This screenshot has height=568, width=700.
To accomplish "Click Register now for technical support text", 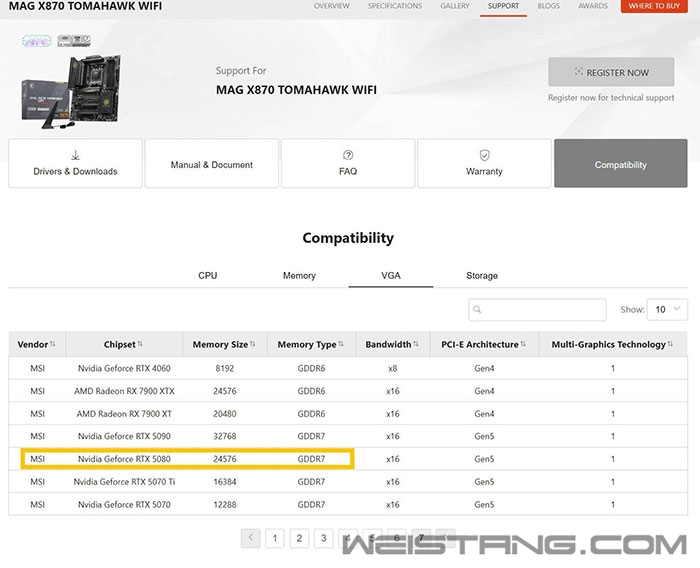I will coord(611,98).
